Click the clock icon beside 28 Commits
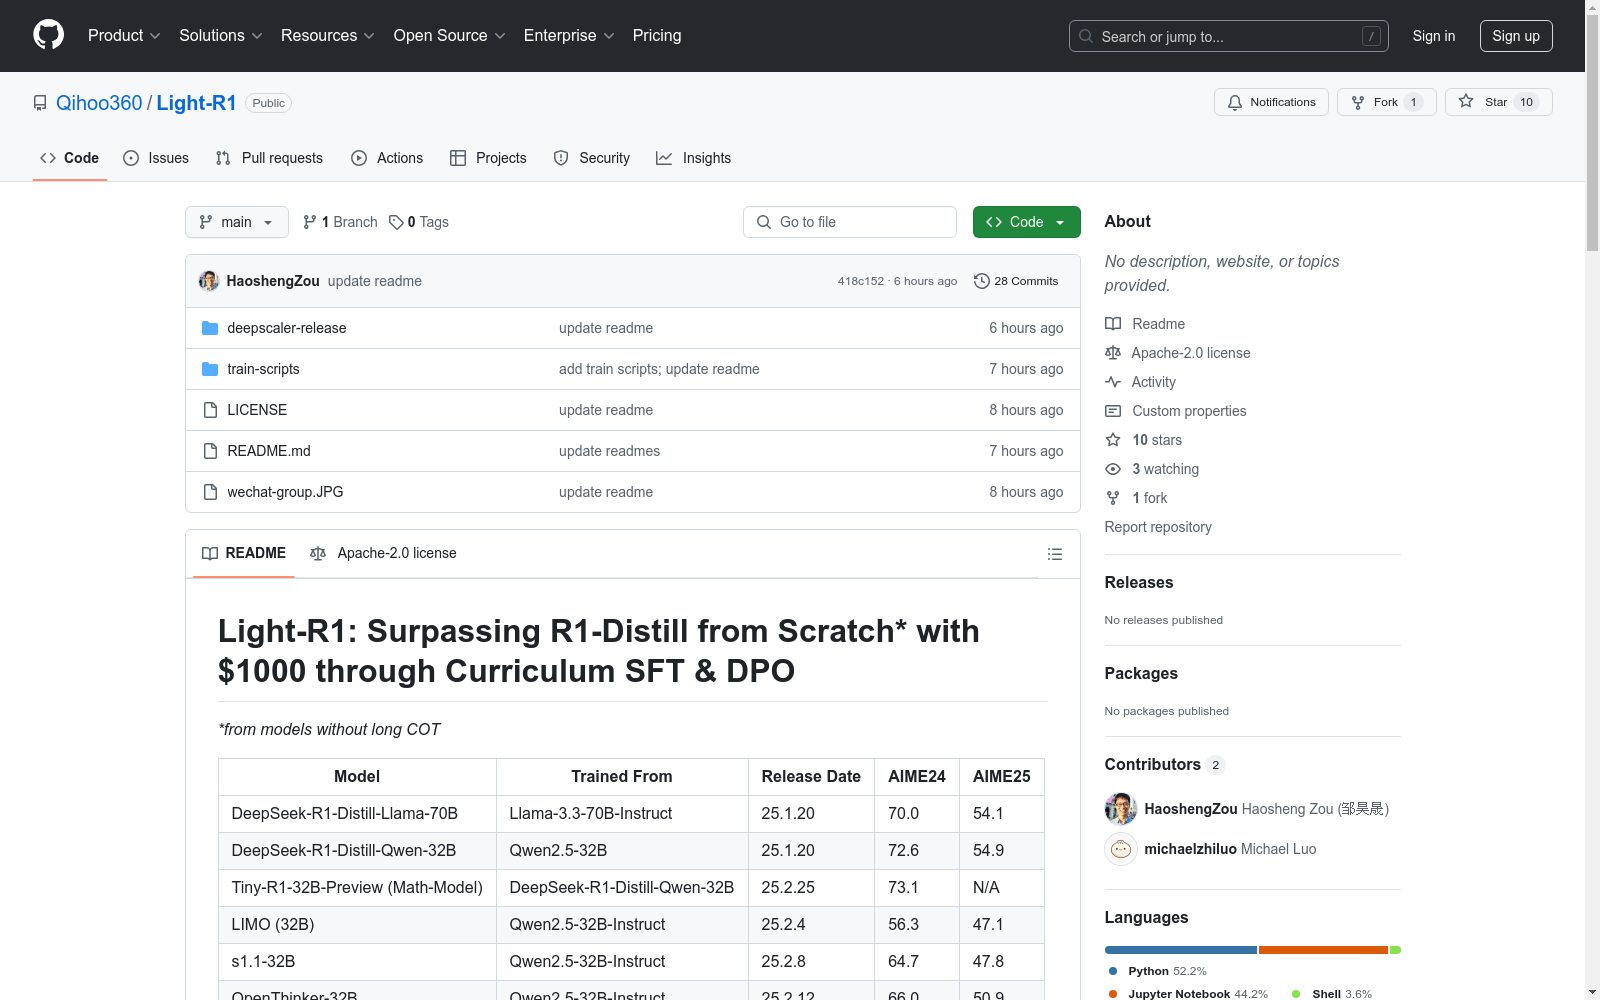This screenshot has height=1000, width=1600. [x=982, y=281]
